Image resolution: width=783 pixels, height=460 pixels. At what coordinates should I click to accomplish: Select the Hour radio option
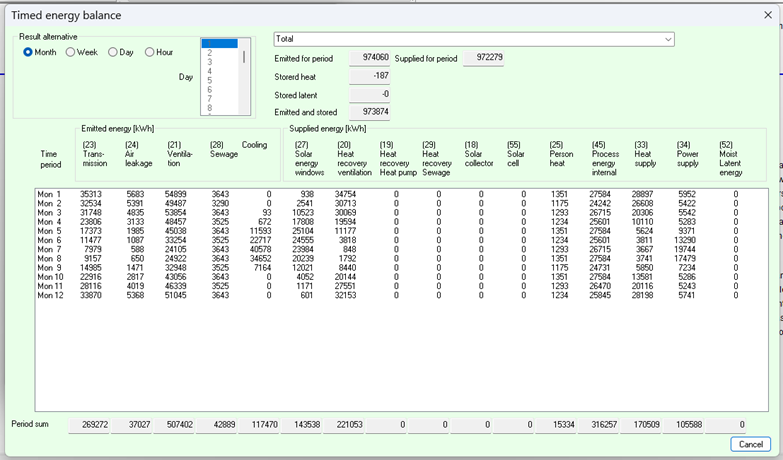[150, 52]
